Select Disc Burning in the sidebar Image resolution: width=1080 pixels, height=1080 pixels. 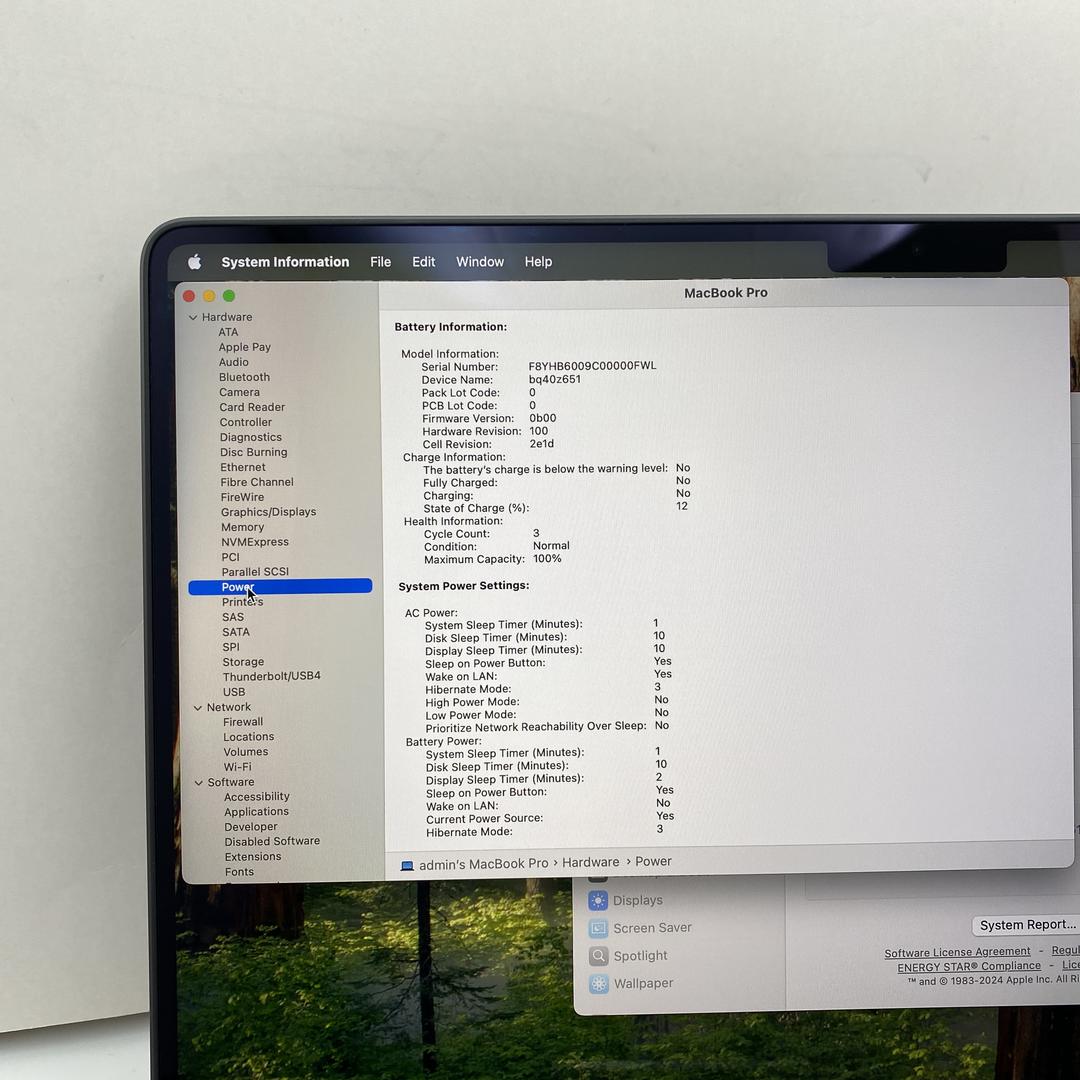click(x=253, y=453)
